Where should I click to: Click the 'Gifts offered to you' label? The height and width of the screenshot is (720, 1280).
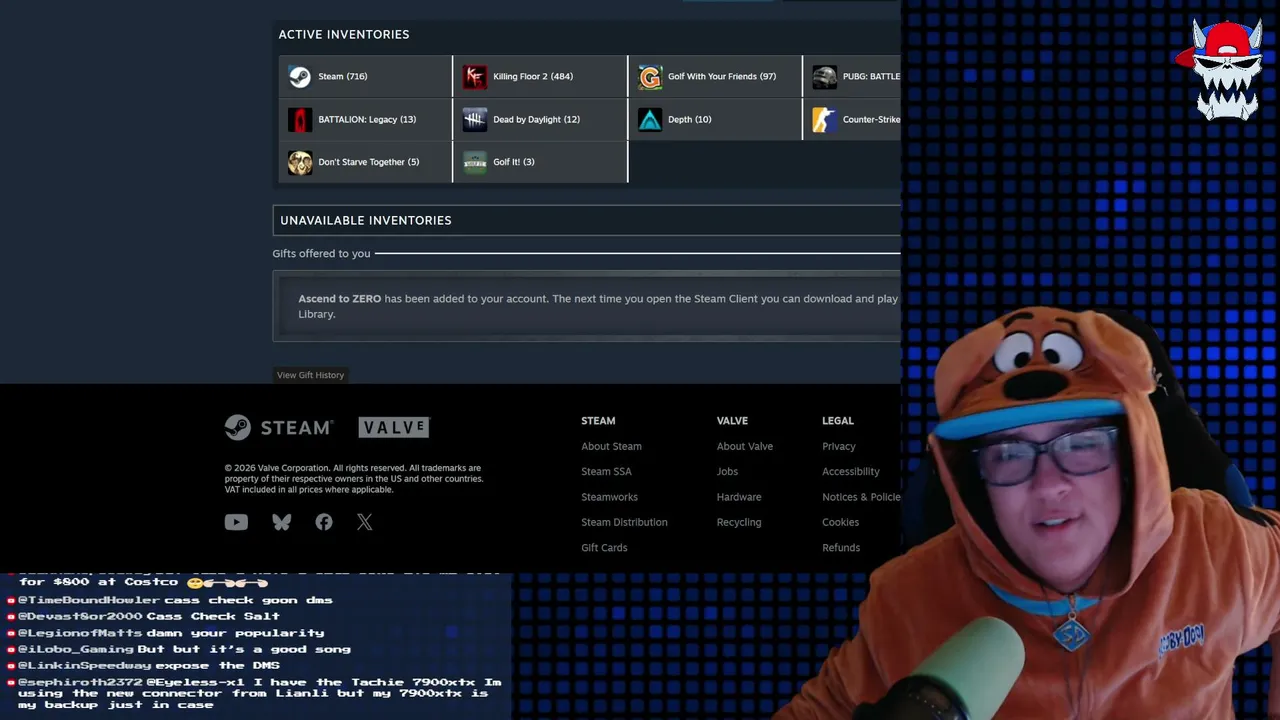pos(321,254)
